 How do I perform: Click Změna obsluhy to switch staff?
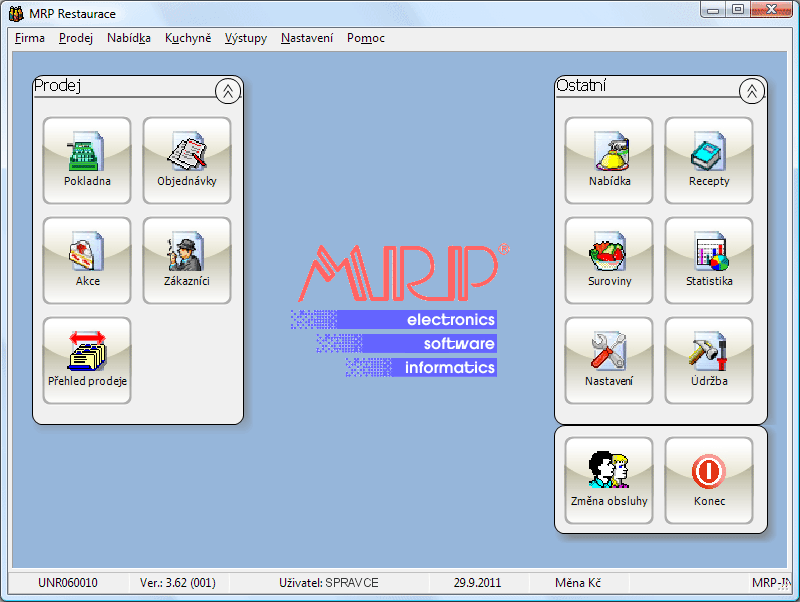point(609,481)
